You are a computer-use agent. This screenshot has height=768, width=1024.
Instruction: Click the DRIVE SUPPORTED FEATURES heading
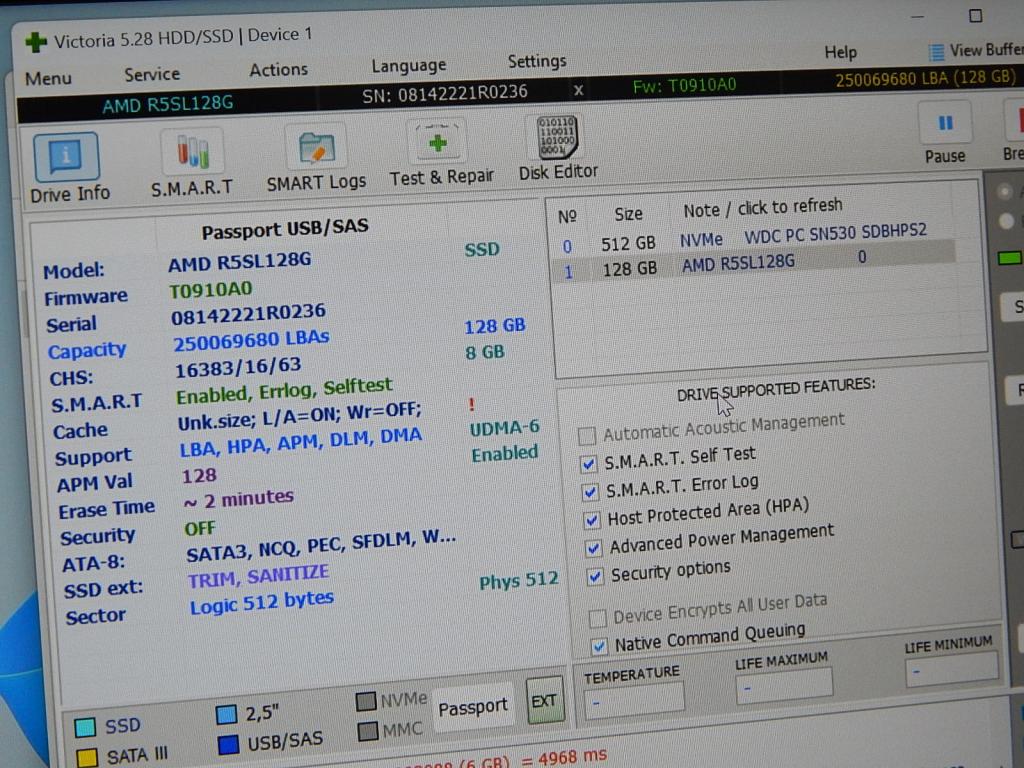(x=776, y=389)
